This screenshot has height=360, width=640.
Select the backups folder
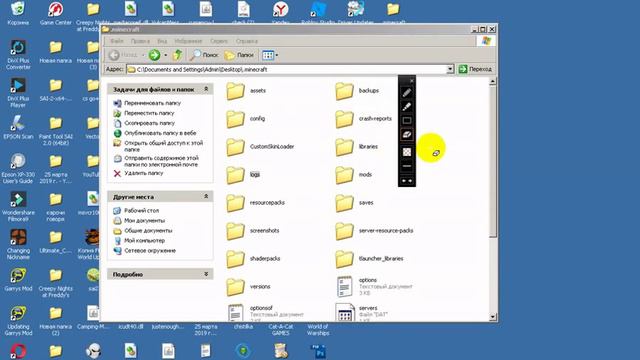pos(357,91)
